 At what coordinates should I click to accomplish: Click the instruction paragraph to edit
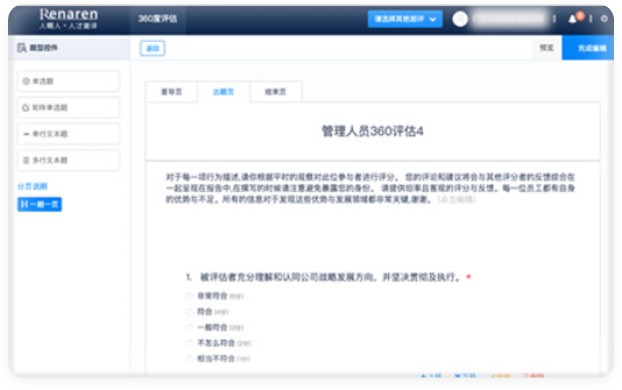pyautogui.click(x=370, y=188)
